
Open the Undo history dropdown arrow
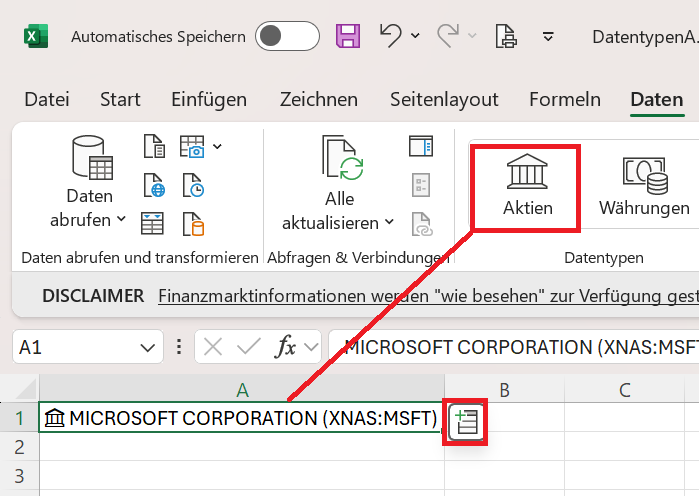coord(415,35)
